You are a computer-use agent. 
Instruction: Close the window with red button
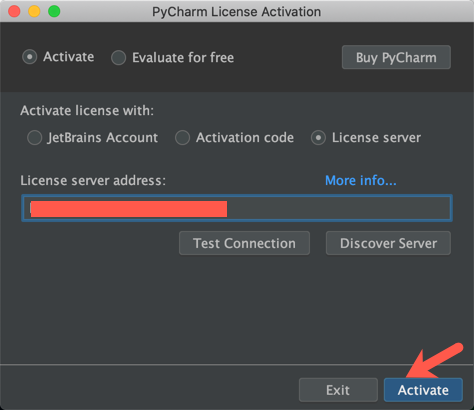point(14,11)
